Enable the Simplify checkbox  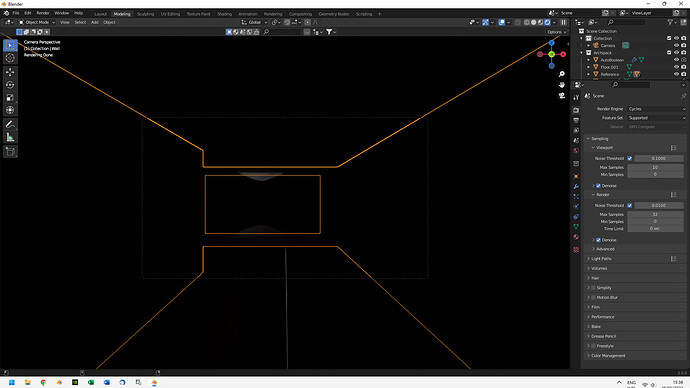[x=593, y=288]
